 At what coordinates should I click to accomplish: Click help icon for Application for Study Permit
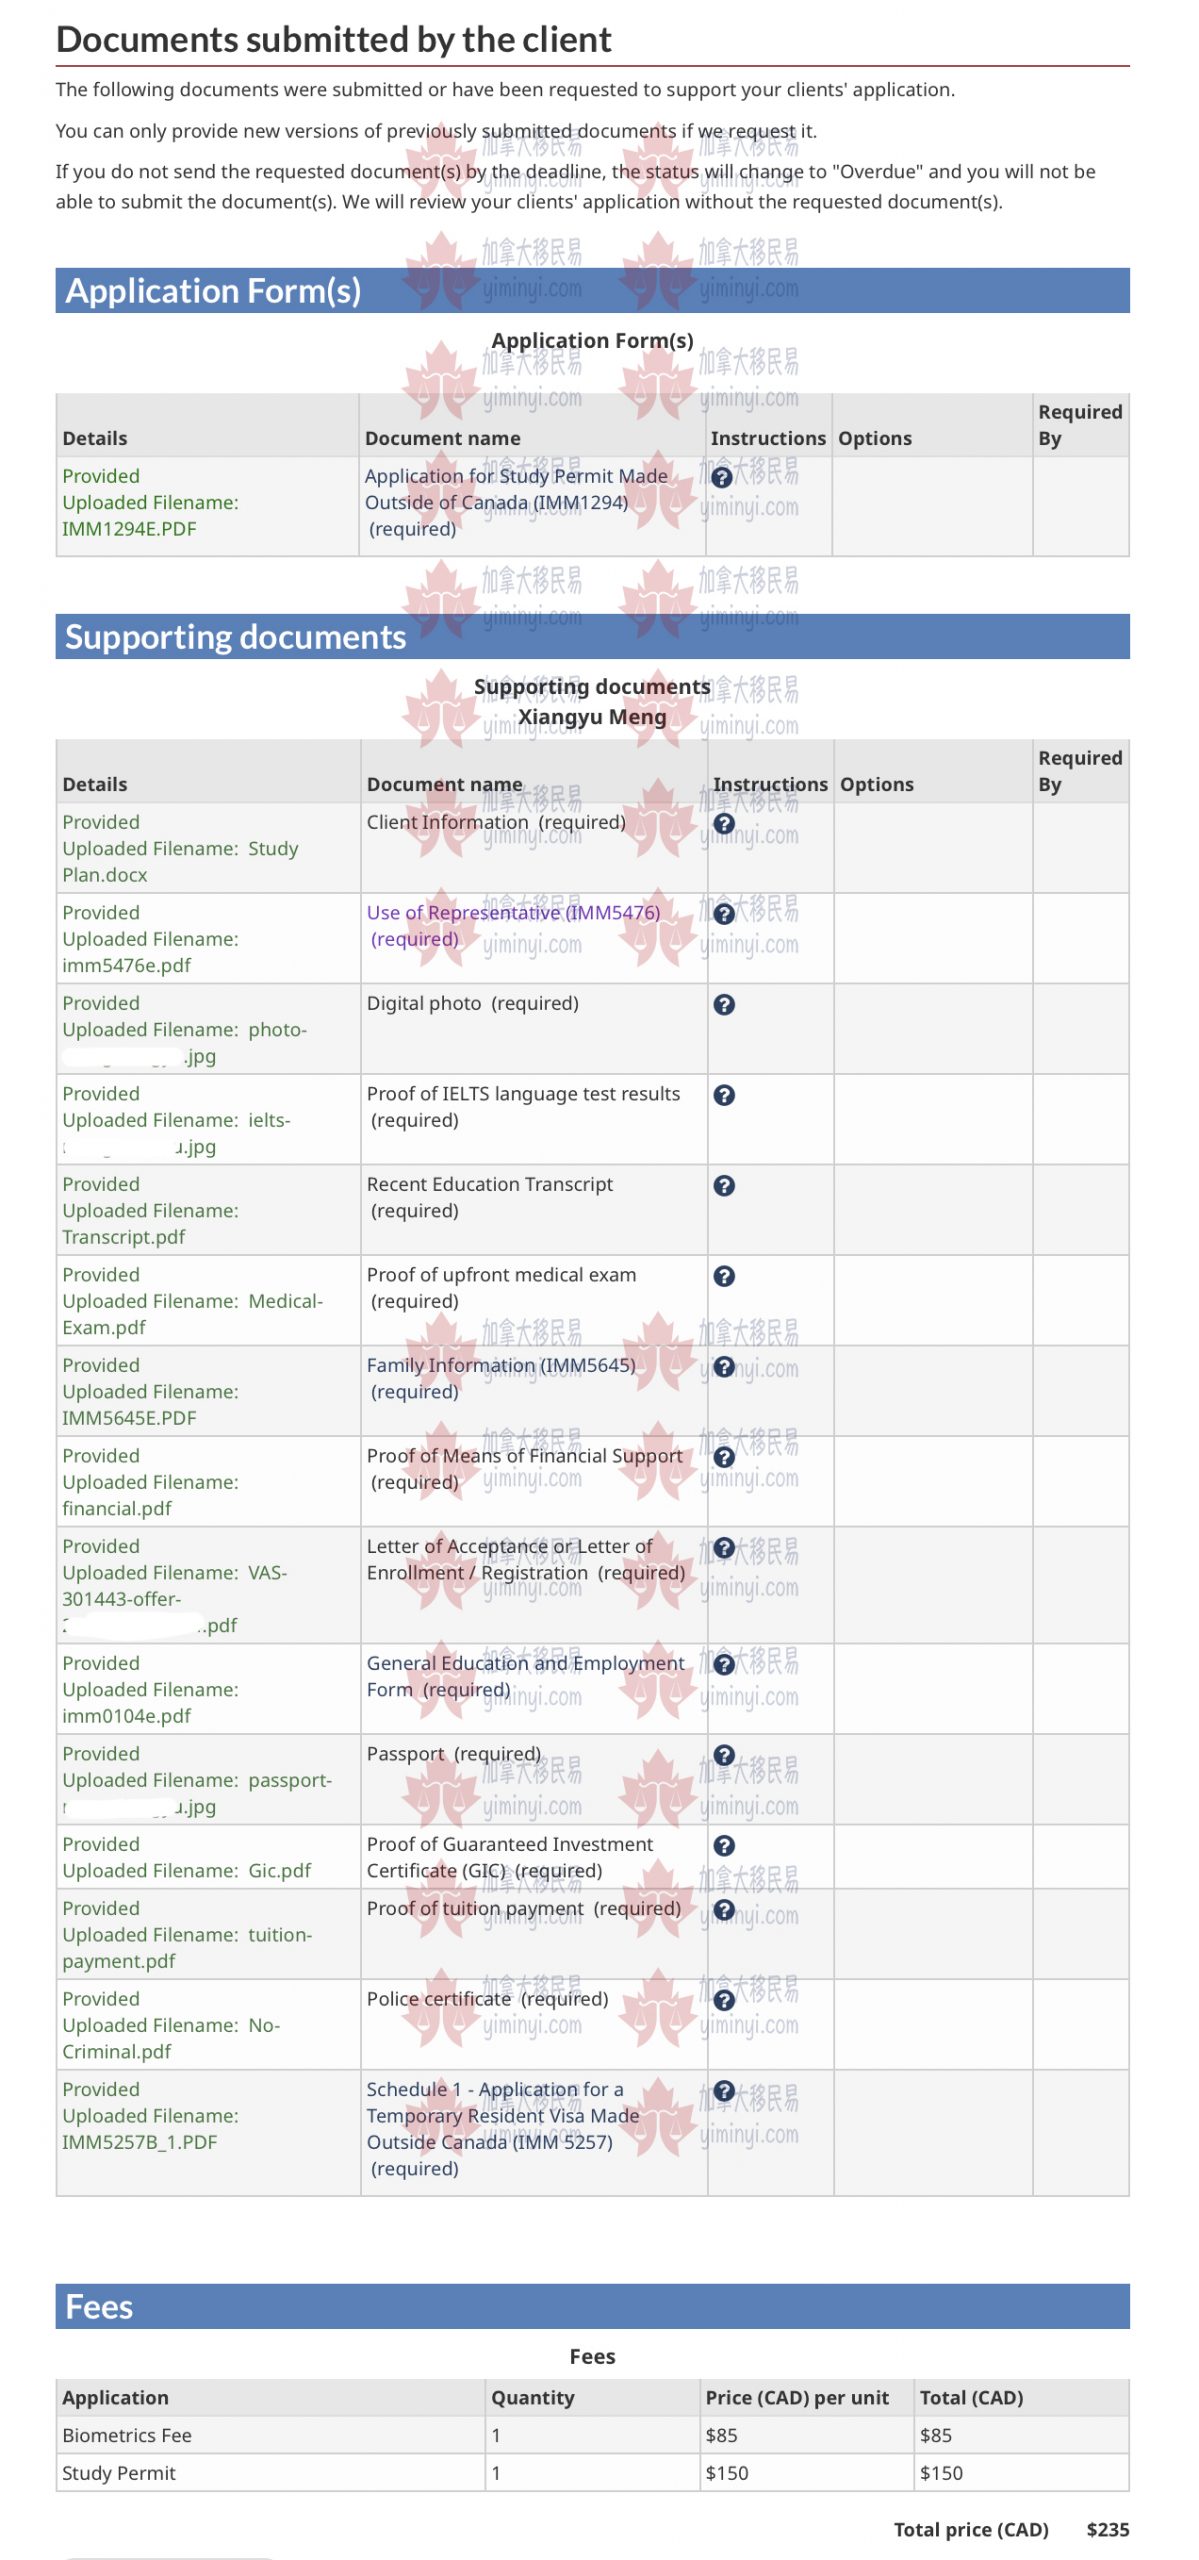[722, 478]
